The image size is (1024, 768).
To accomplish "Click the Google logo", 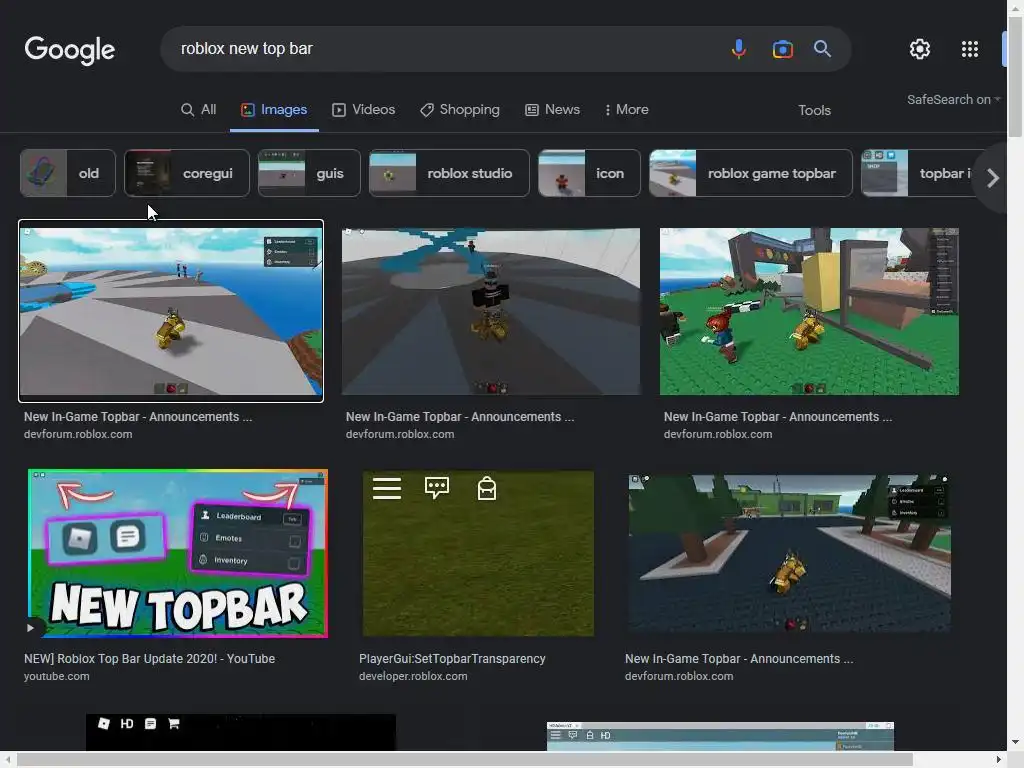I will [x=69, y=50].
